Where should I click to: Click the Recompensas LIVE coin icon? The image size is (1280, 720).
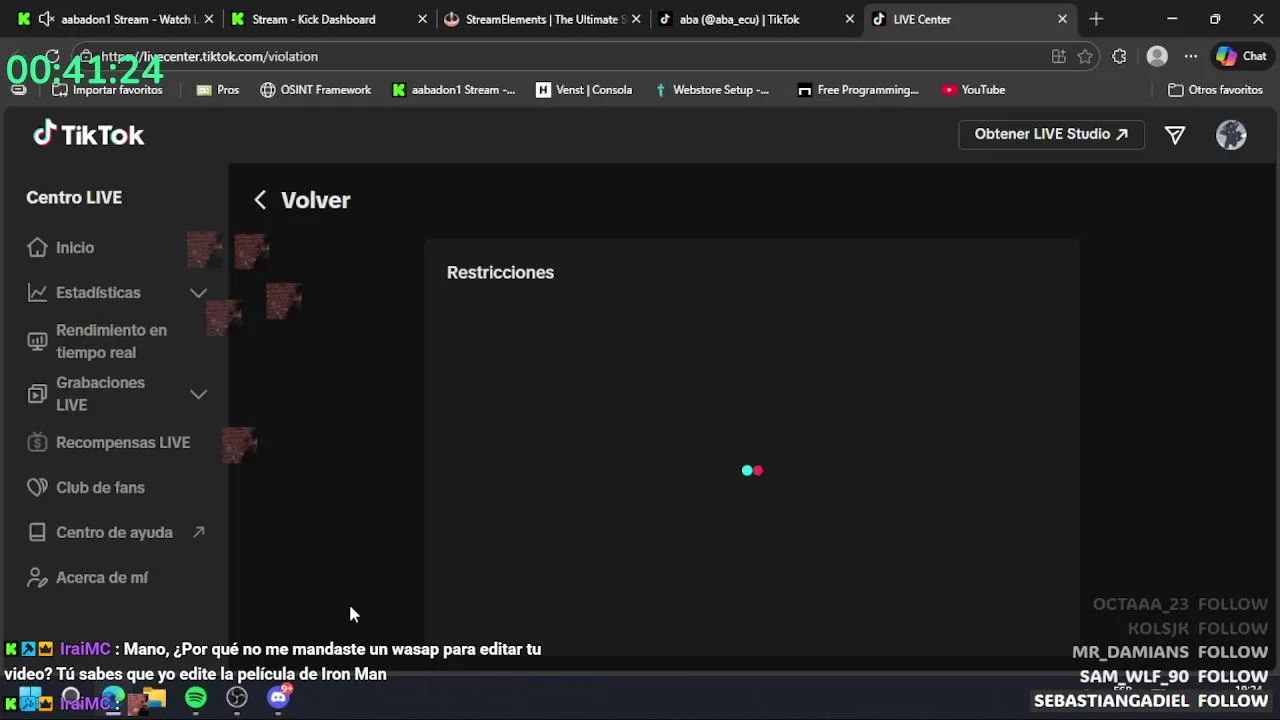pyautogui.click(x=37, y=443)
